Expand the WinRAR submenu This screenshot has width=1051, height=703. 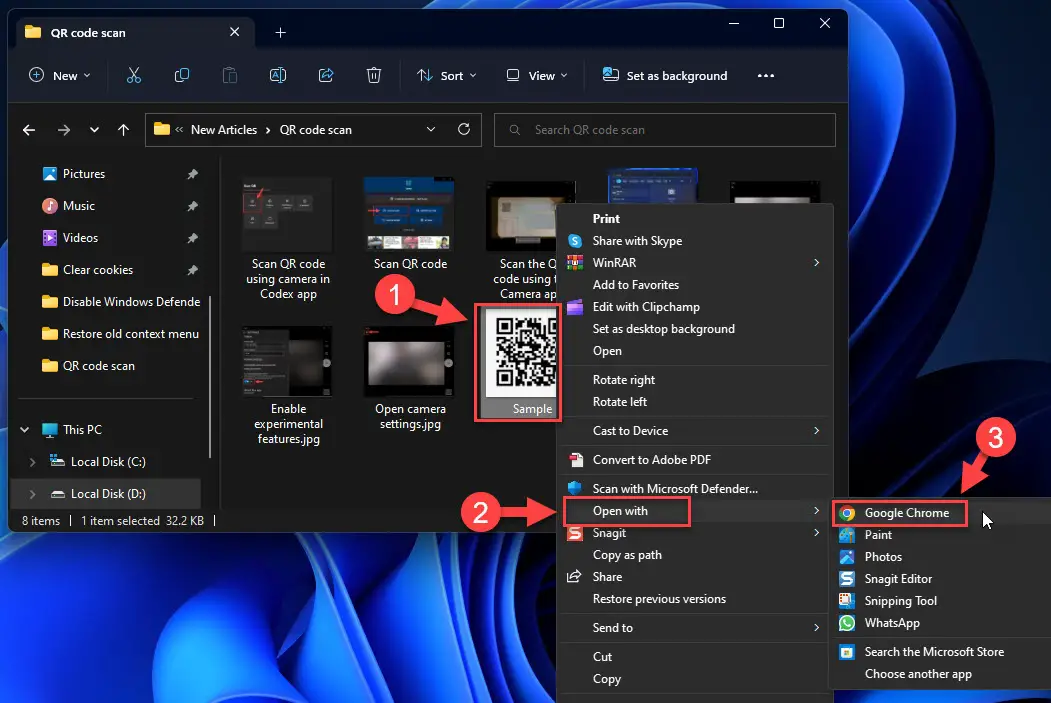[x=816, y=263]
